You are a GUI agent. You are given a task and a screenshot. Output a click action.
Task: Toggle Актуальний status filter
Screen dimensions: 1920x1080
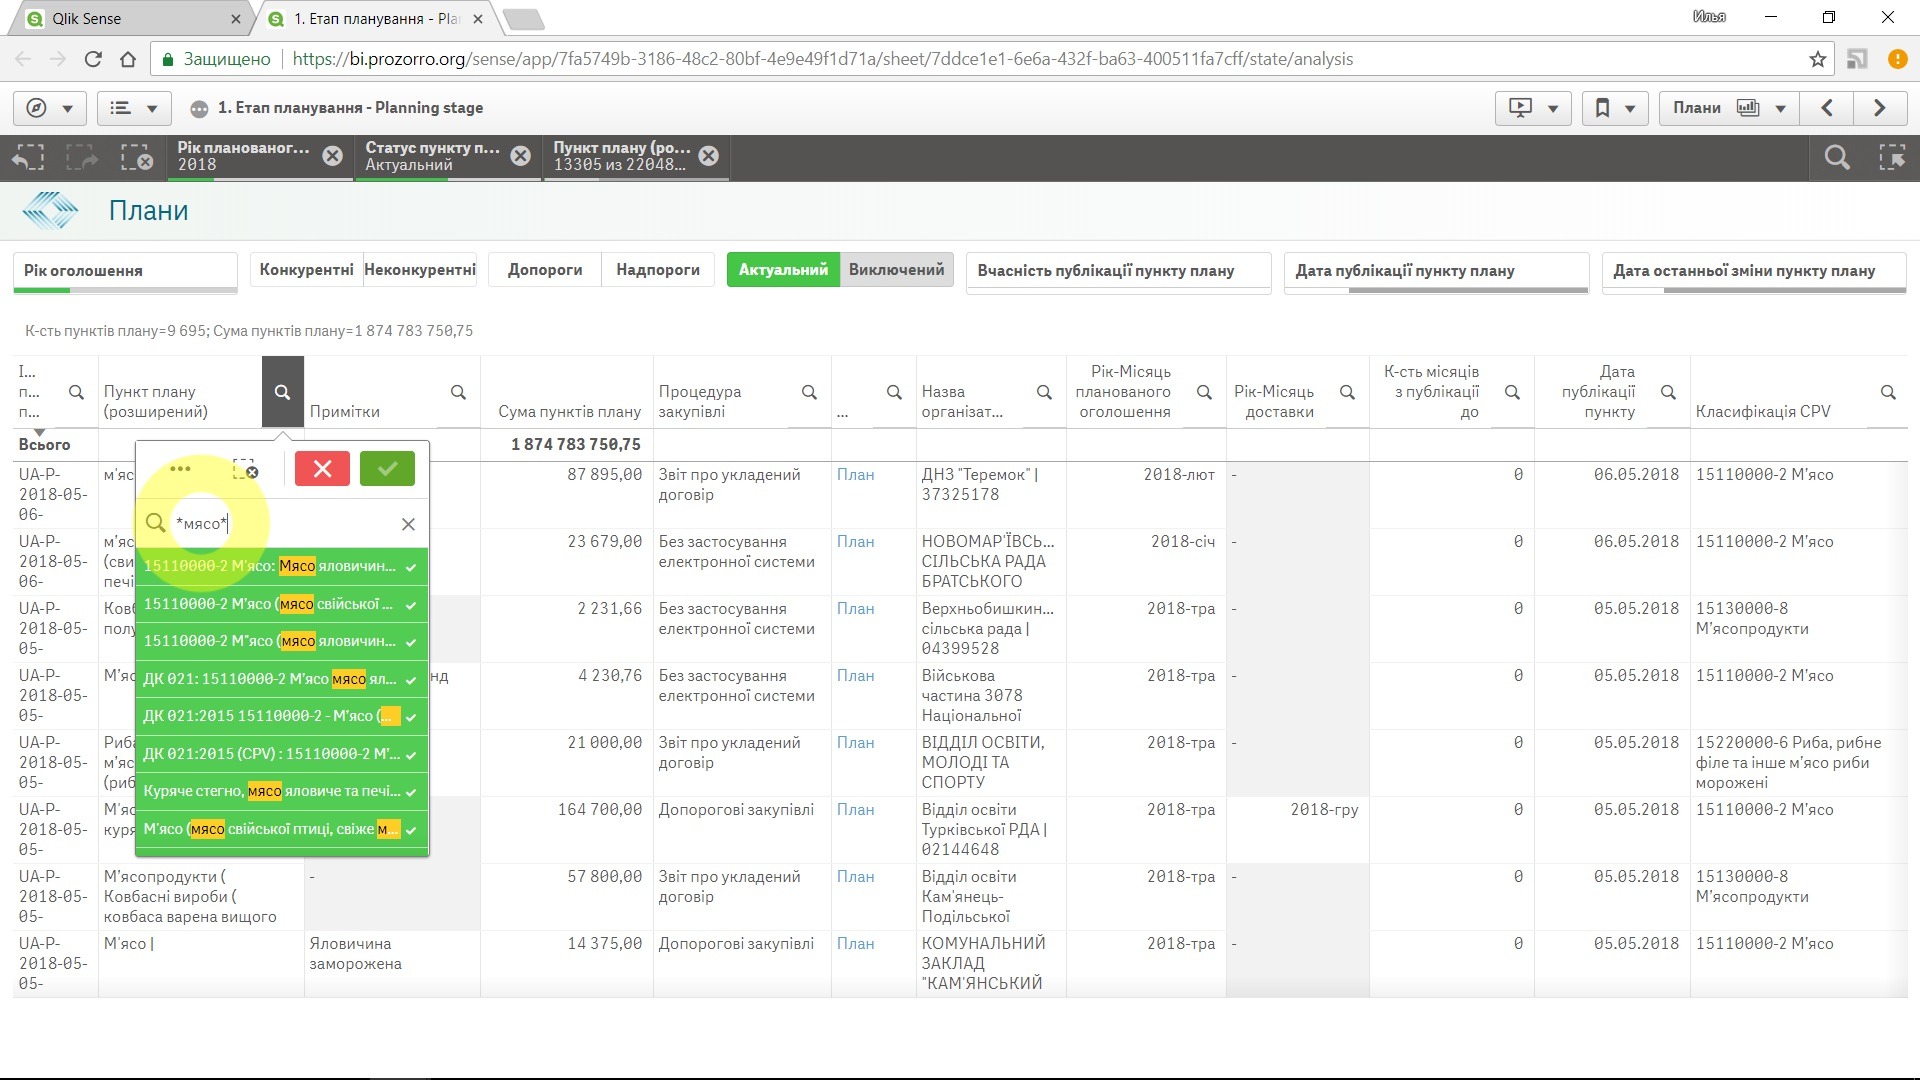click(x=783, y=270)
